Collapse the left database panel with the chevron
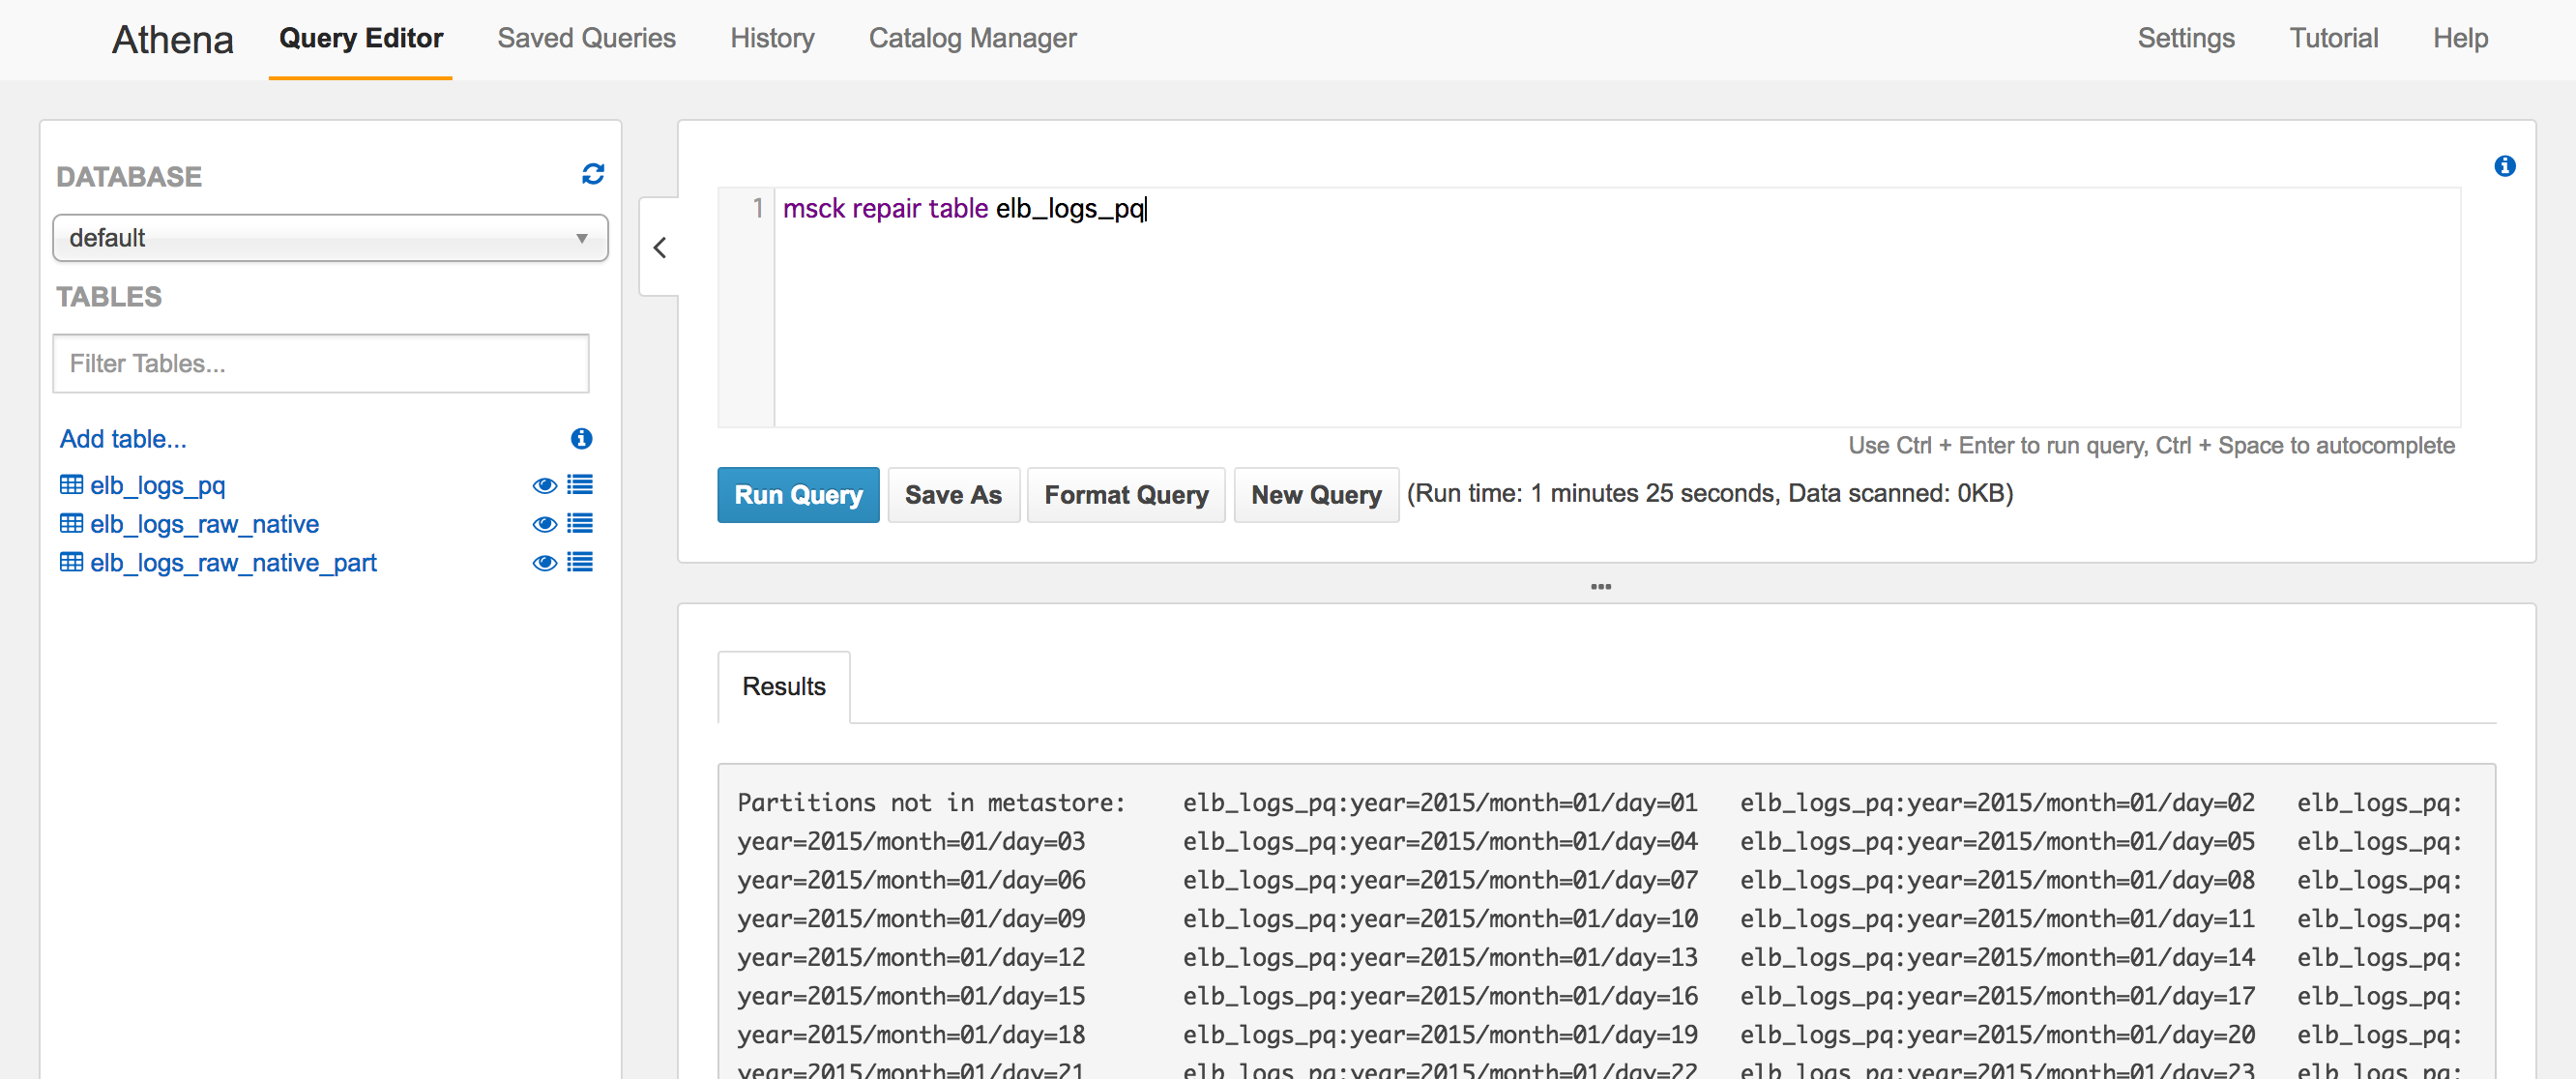Screen dimensions: 2576x1079 pos(659,247)
